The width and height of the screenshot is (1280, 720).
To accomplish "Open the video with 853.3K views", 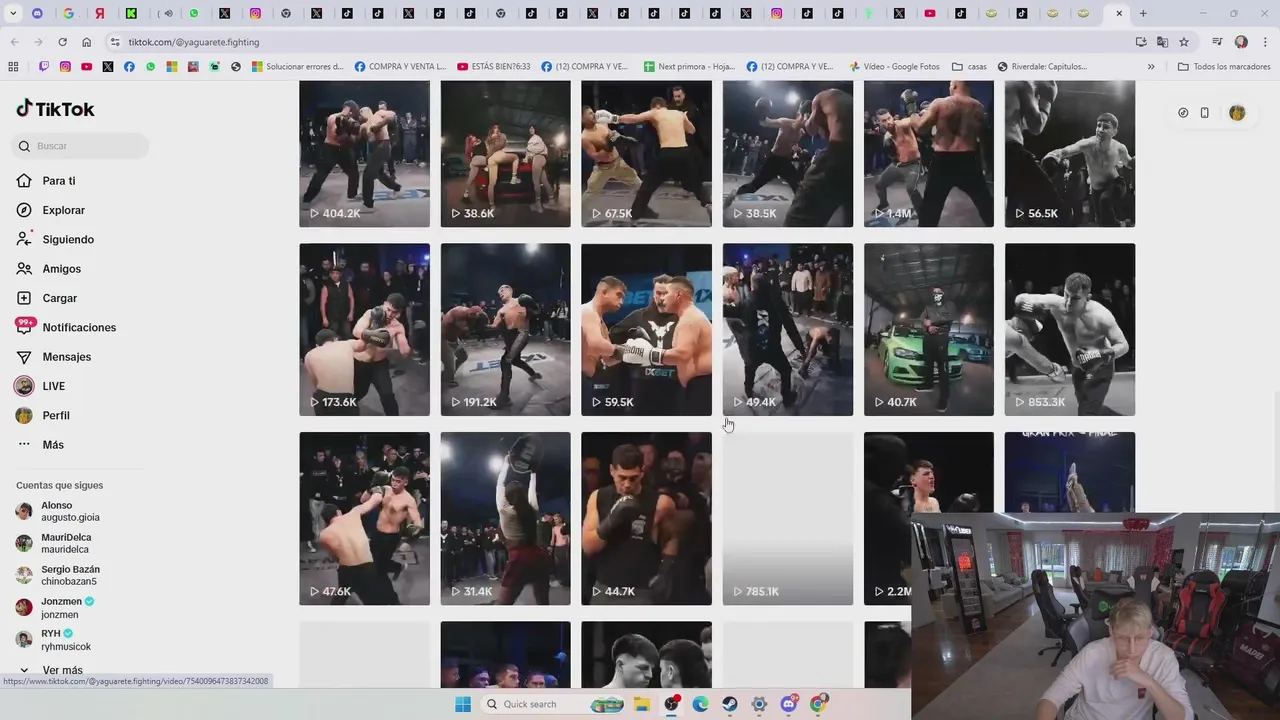I will 1070,329.
